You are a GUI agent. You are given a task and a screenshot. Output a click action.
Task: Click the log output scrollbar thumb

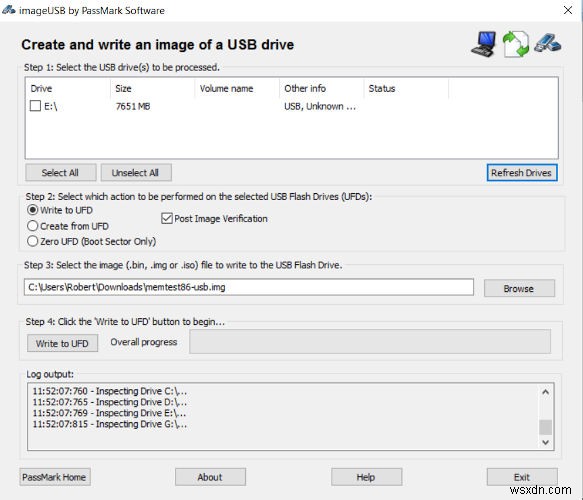[x=545, y=427]
